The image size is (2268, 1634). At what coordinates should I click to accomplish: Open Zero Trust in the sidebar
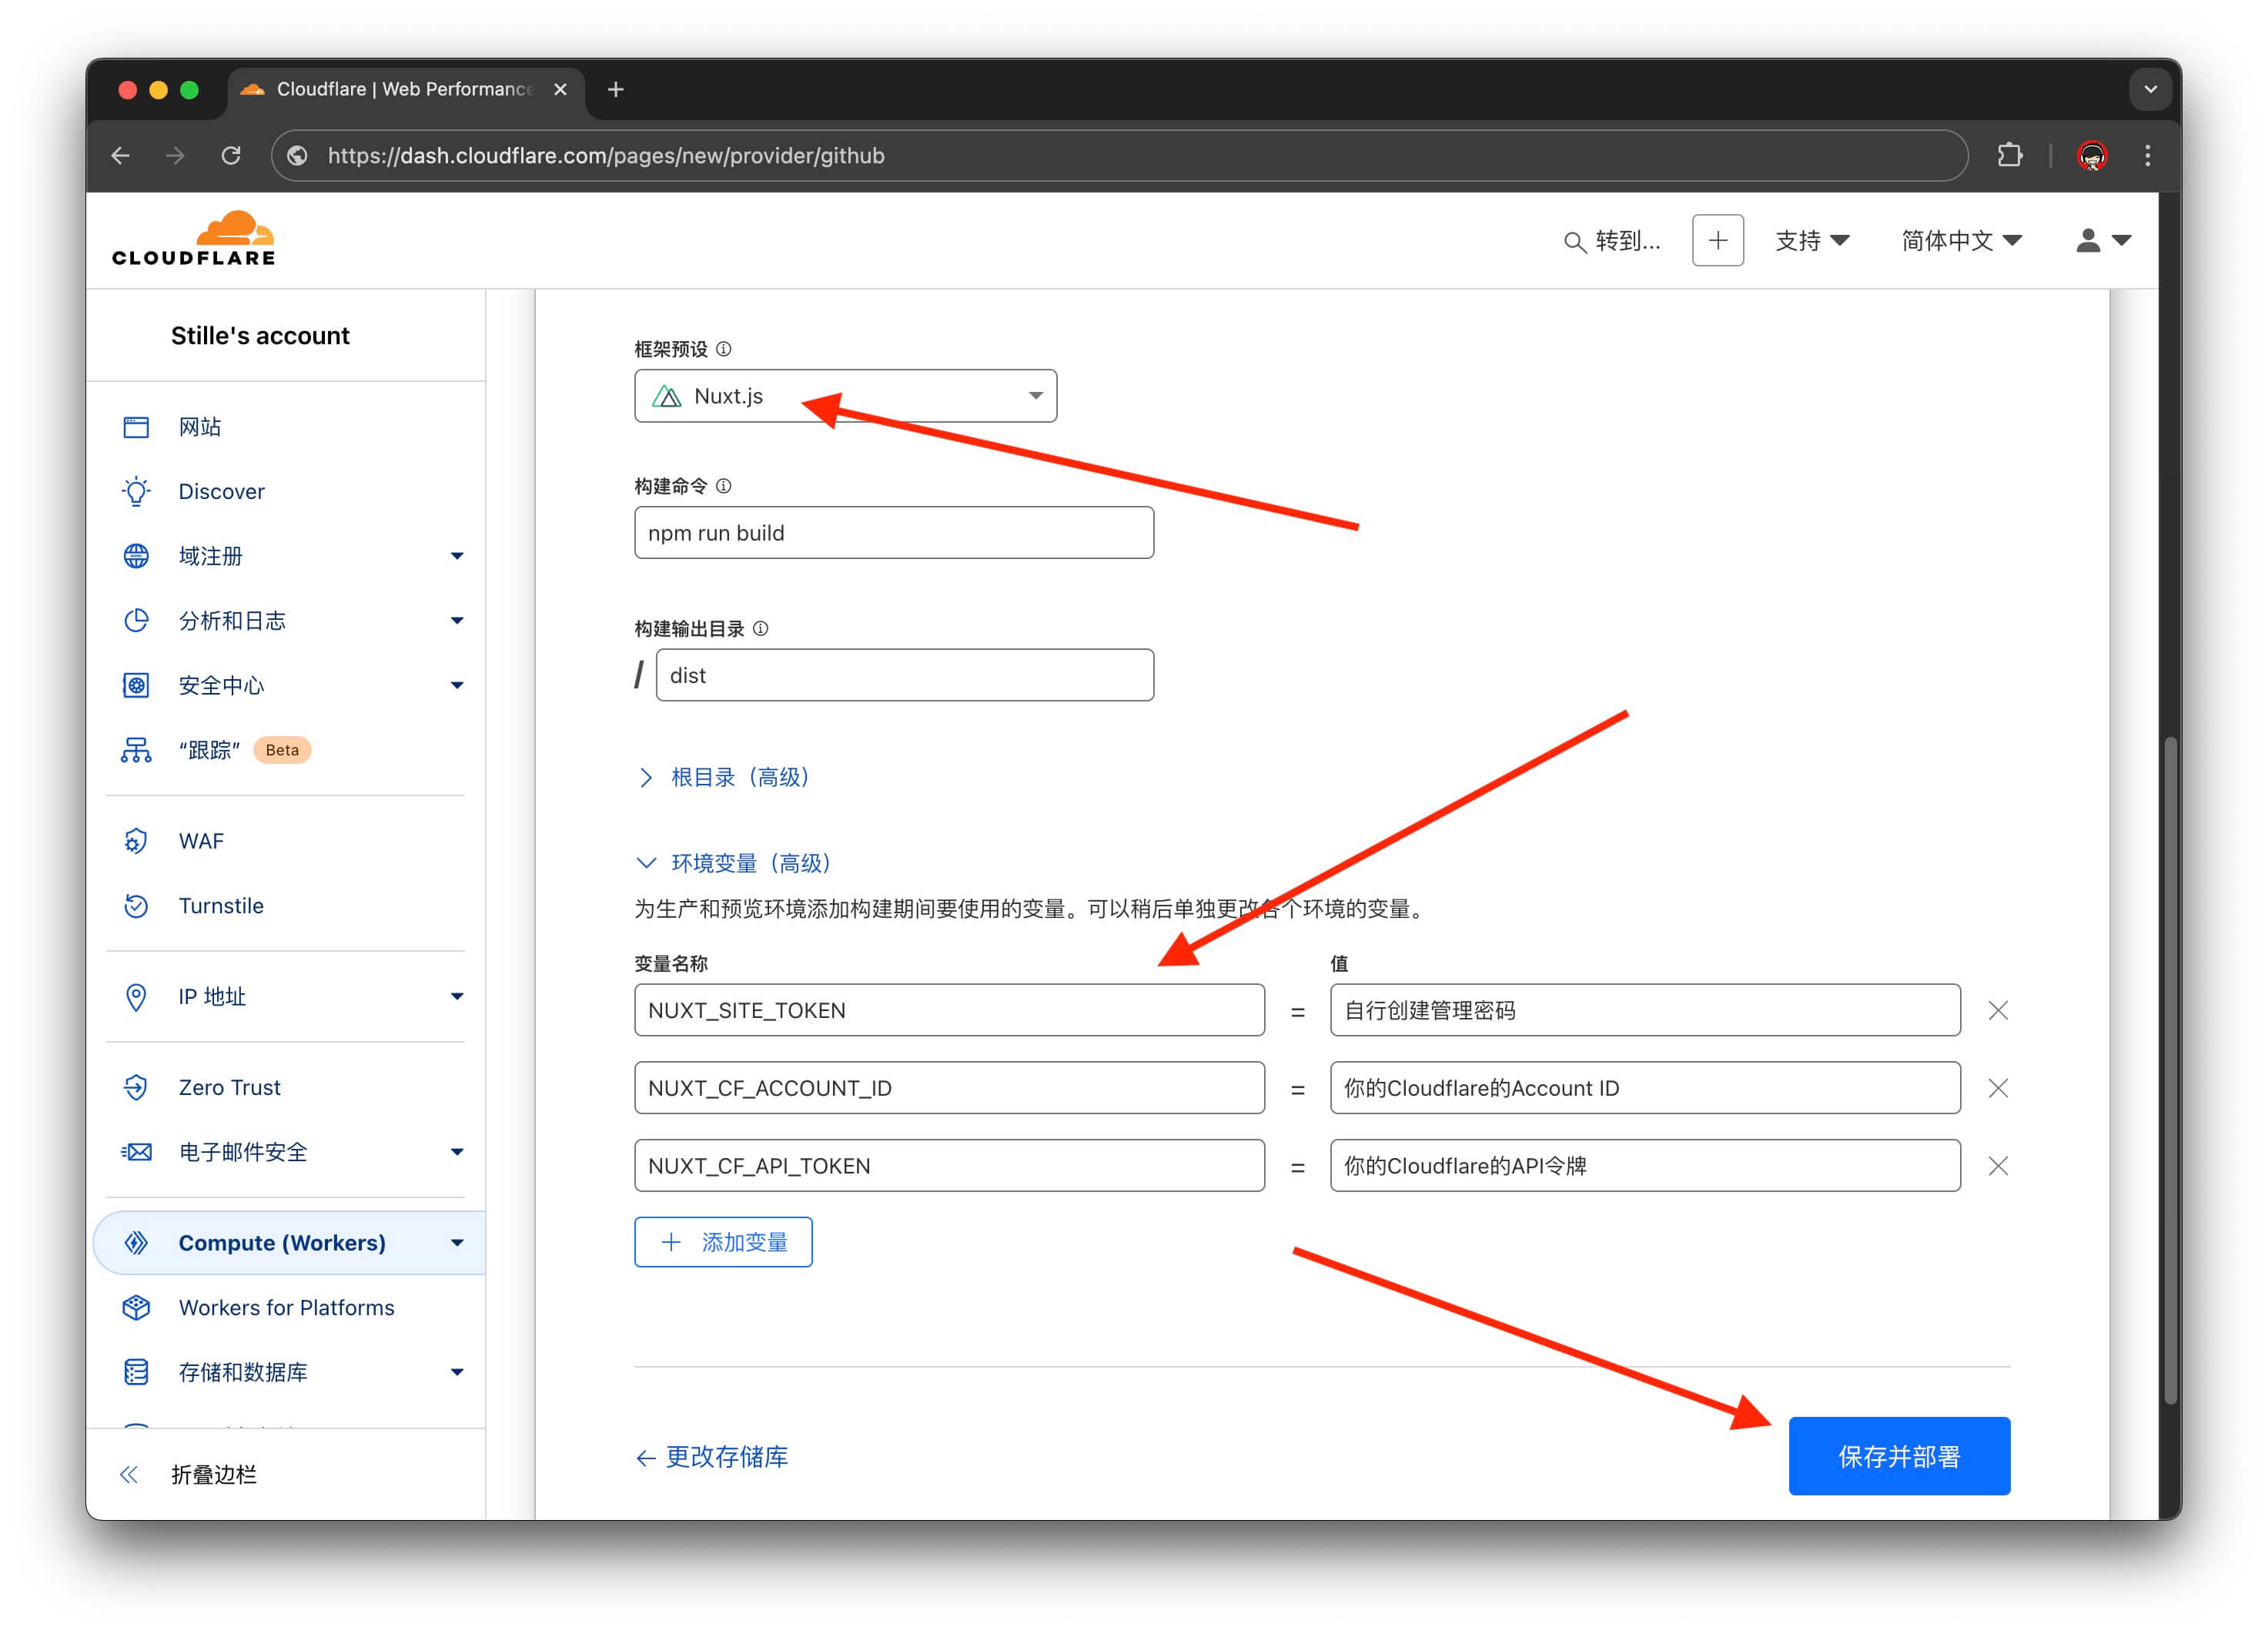tap(229, 1087)
